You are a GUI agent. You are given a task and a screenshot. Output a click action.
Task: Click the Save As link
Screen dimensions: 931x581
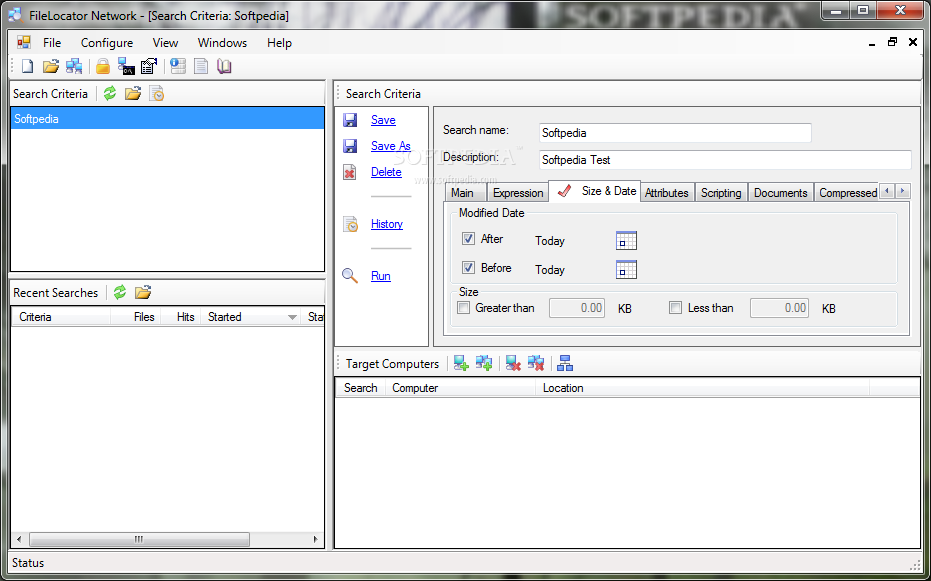[391, 146]
